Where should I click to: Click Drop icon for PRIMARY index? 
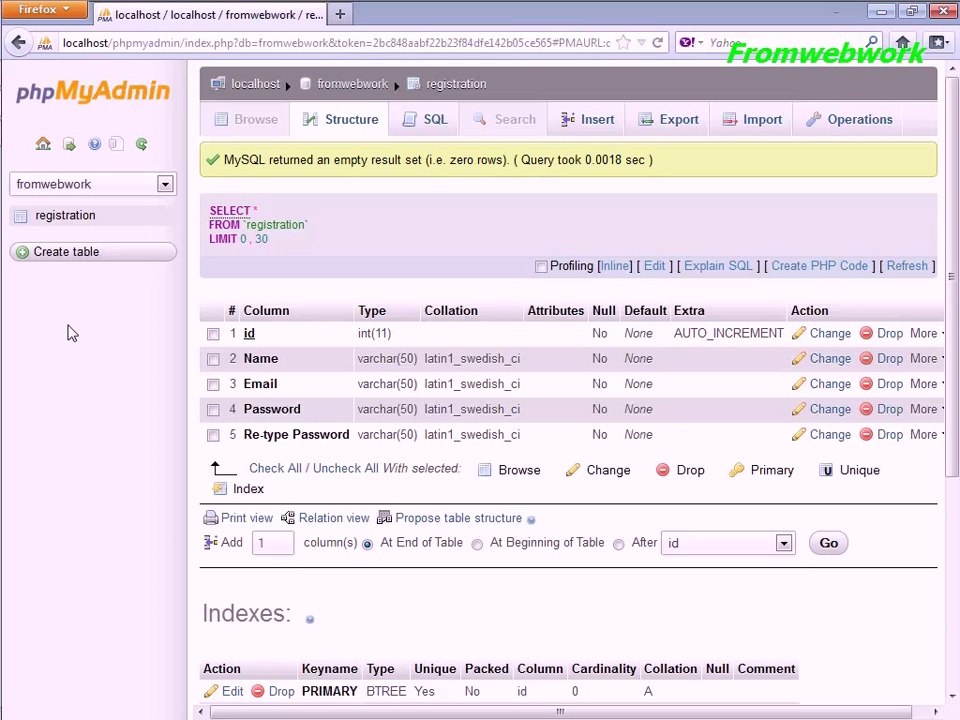point(258,691)
